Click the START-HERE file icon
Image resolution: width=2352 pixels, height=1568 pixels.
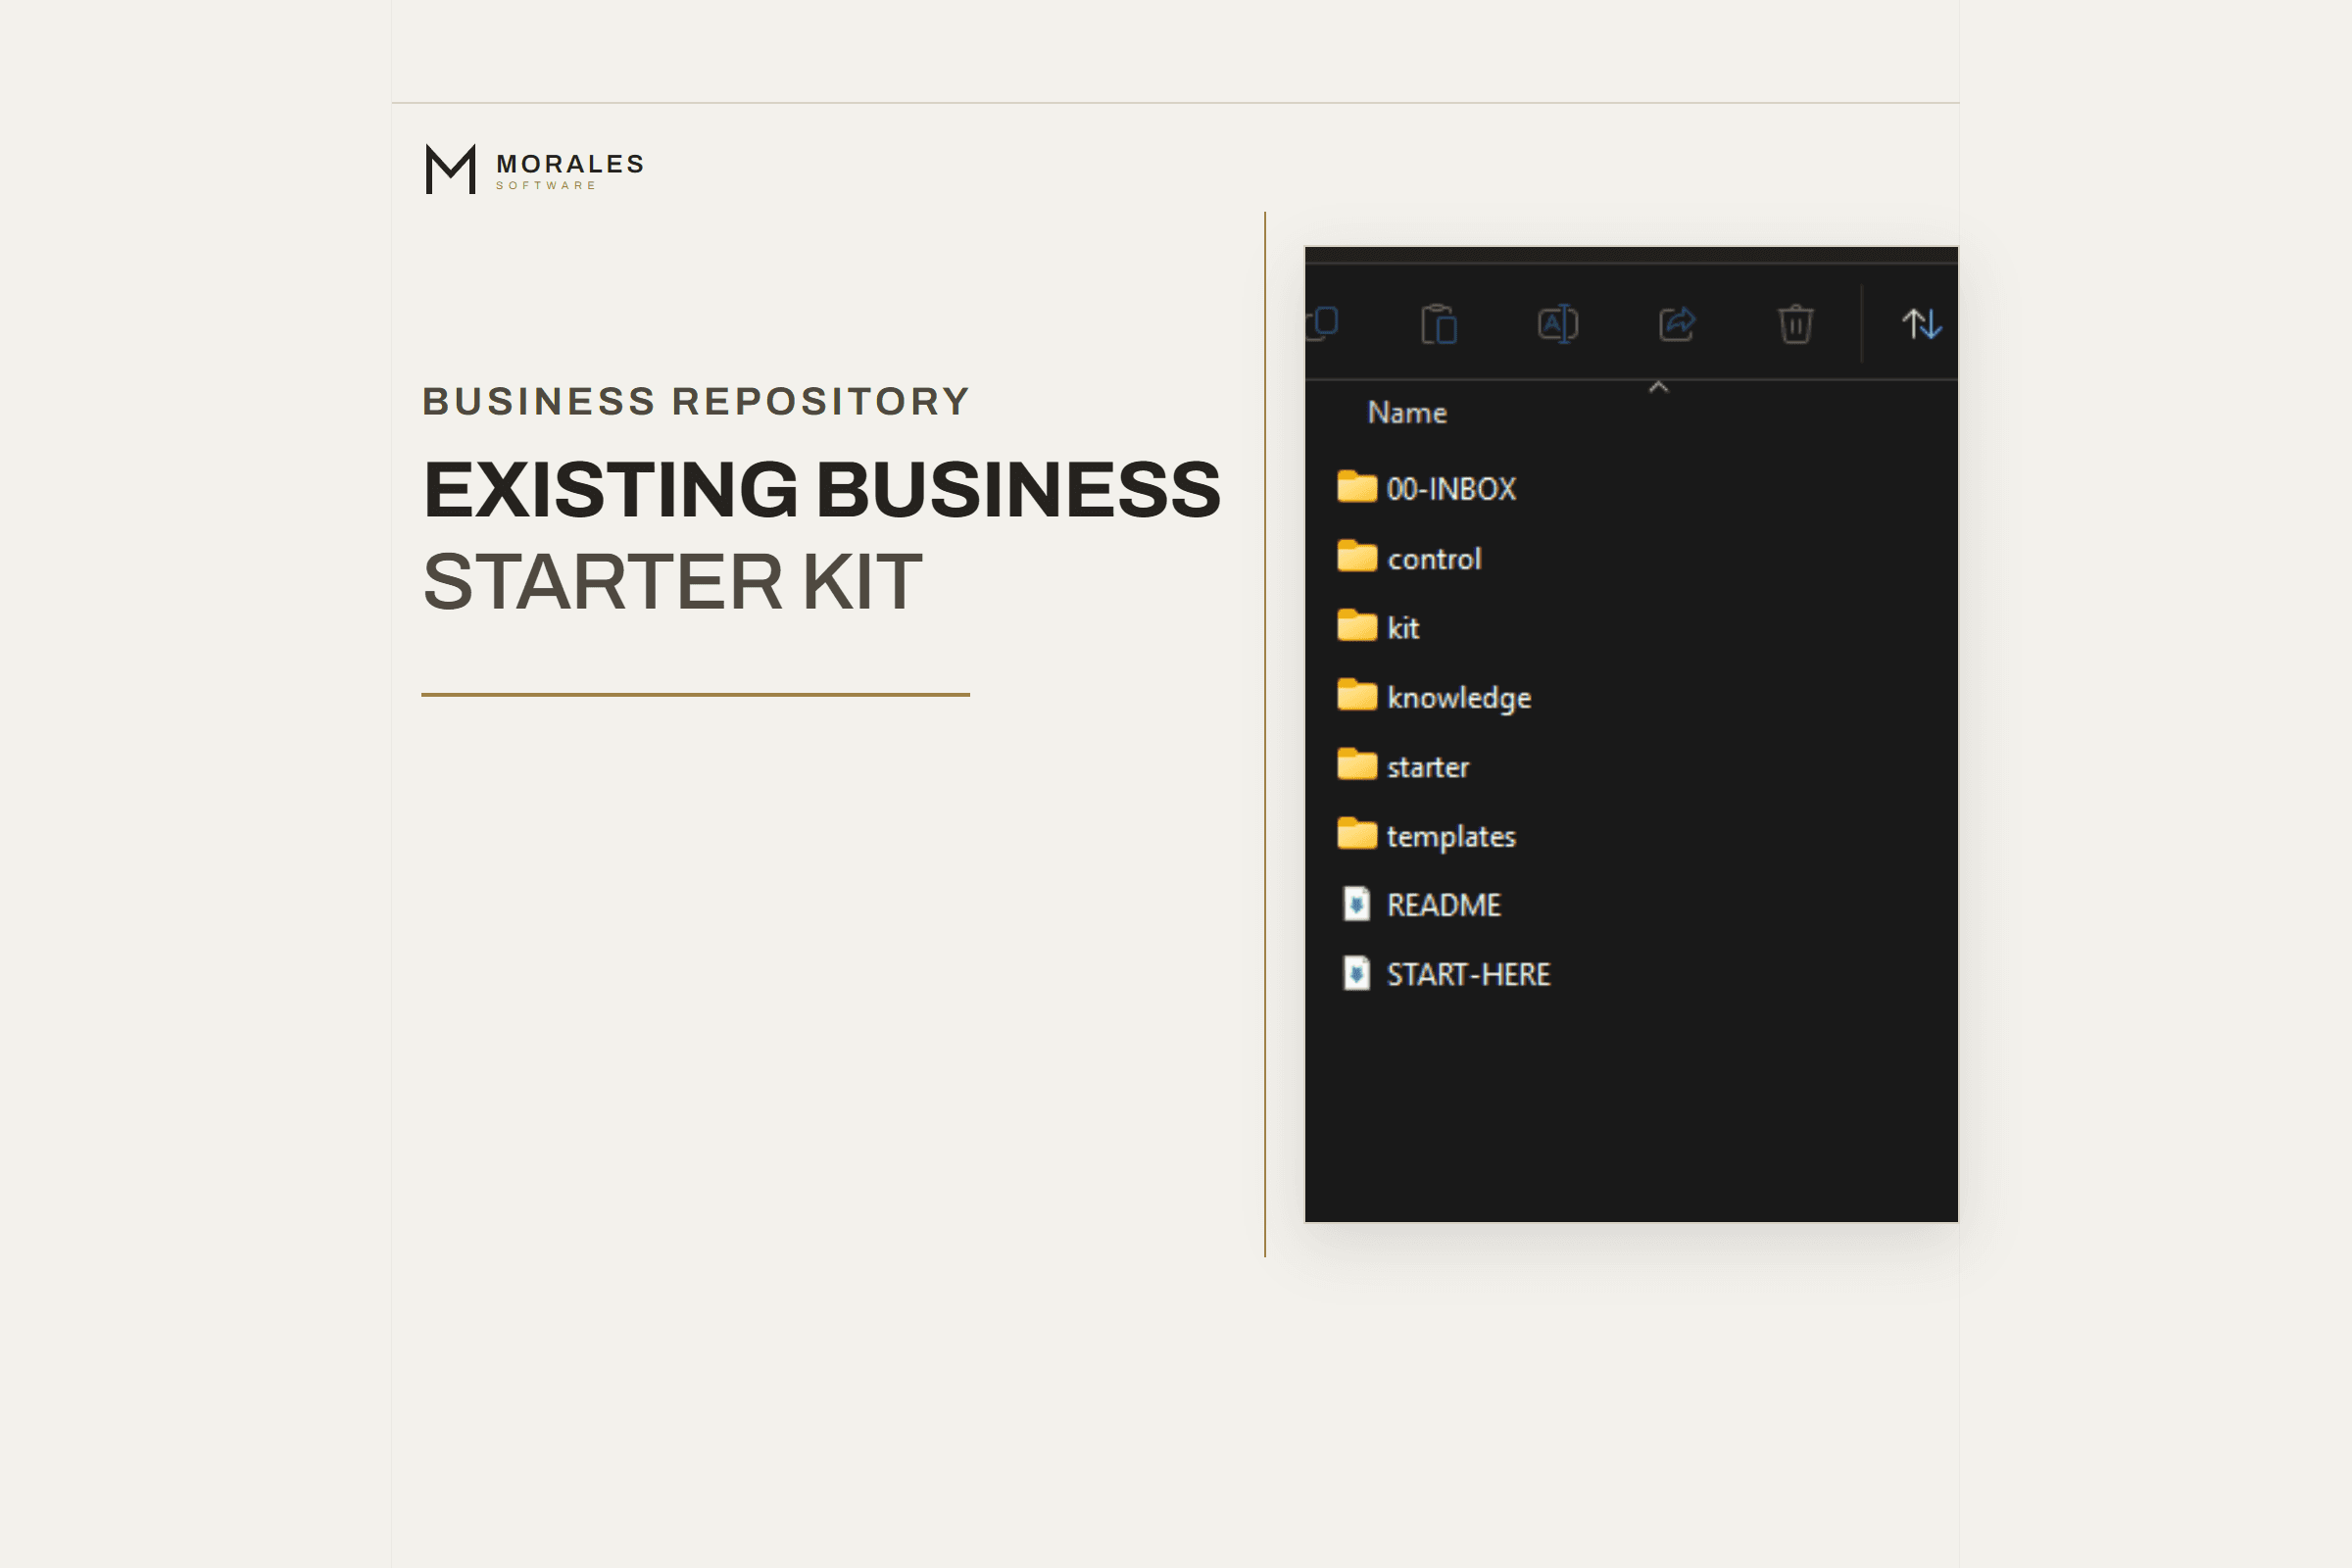point(1356,973)
